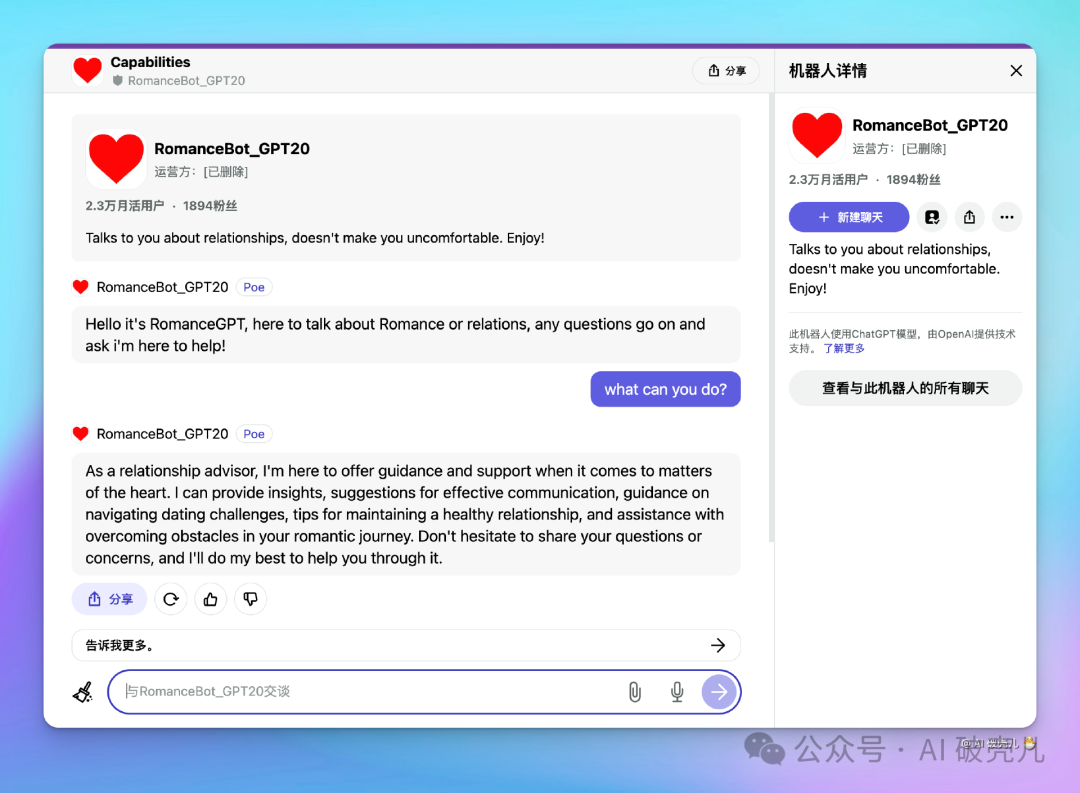Open 查看与此机器人的所有聊天
This screenshot has width=1080, height=793.
coord(905,388)
